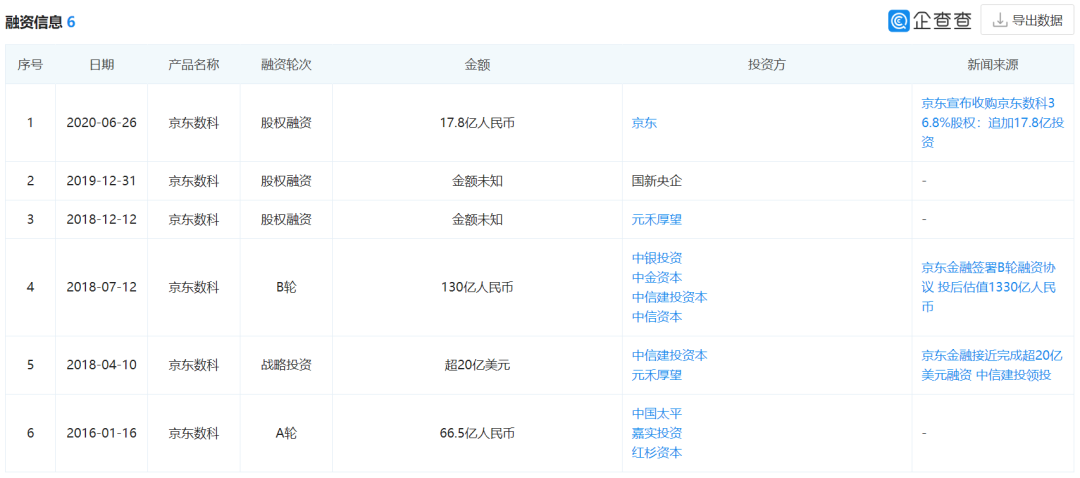Select the date 2016-01-16

[x=101, y=433]
